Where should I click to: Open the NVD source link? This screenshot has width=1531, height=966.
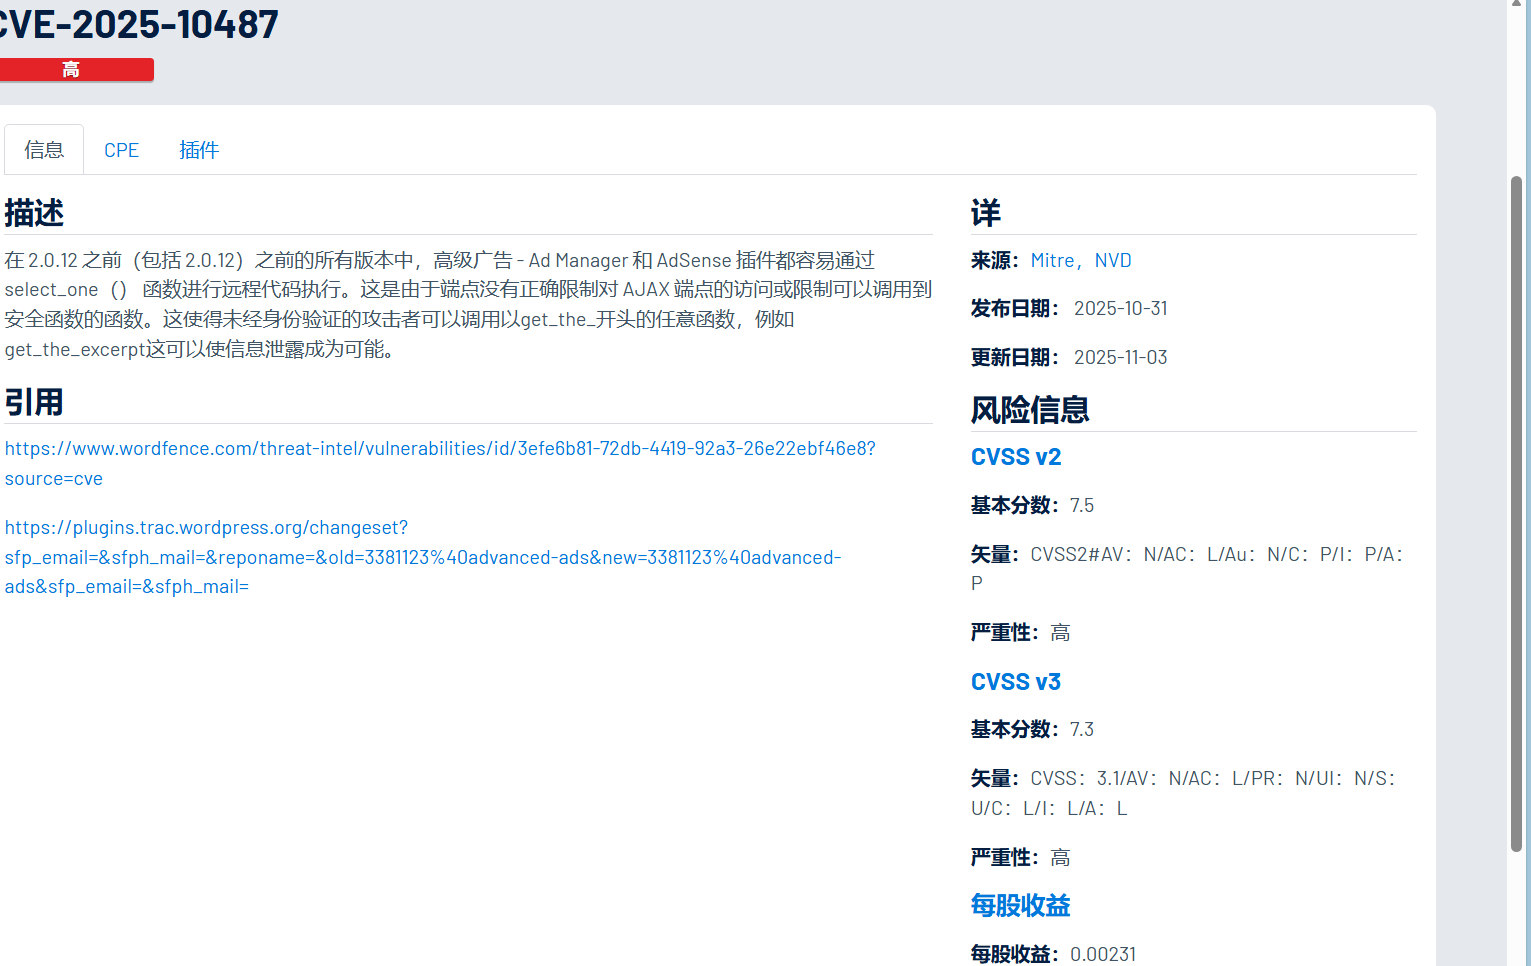click(1114, 260)
